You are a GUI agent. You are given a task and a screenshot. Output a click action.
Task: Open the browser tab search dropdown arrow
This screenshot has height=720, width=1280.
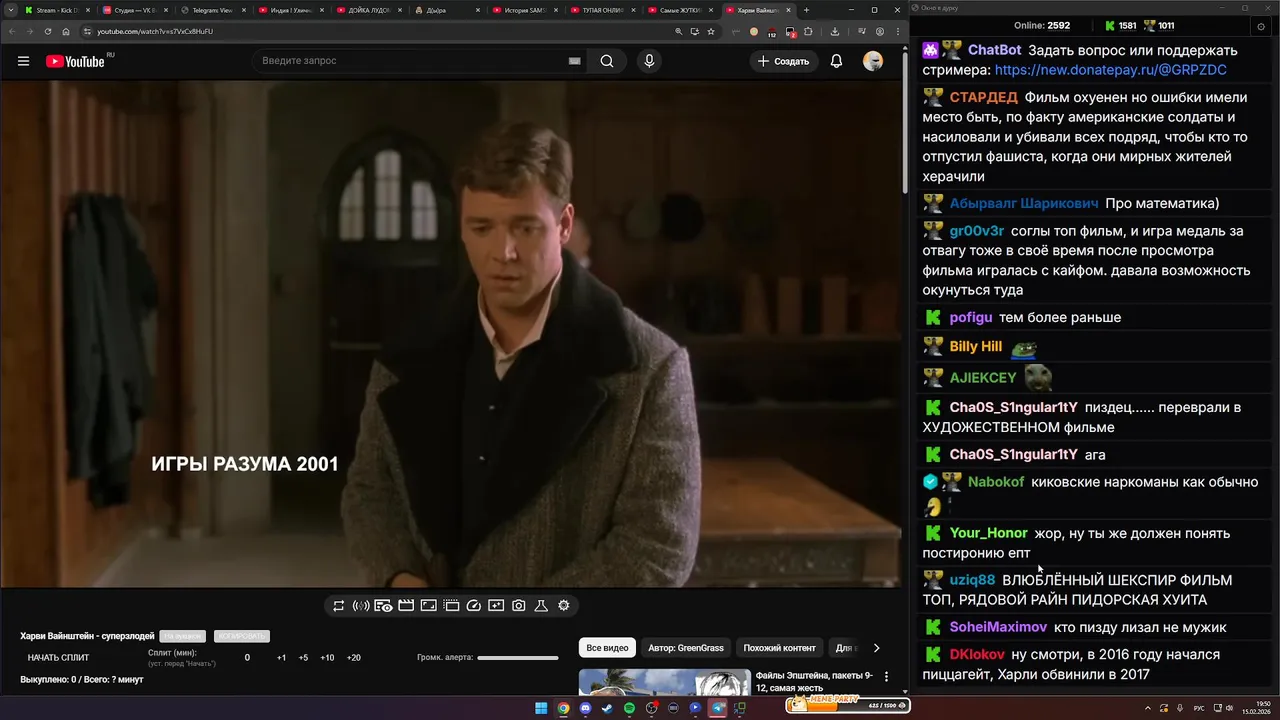coord(11,10)
